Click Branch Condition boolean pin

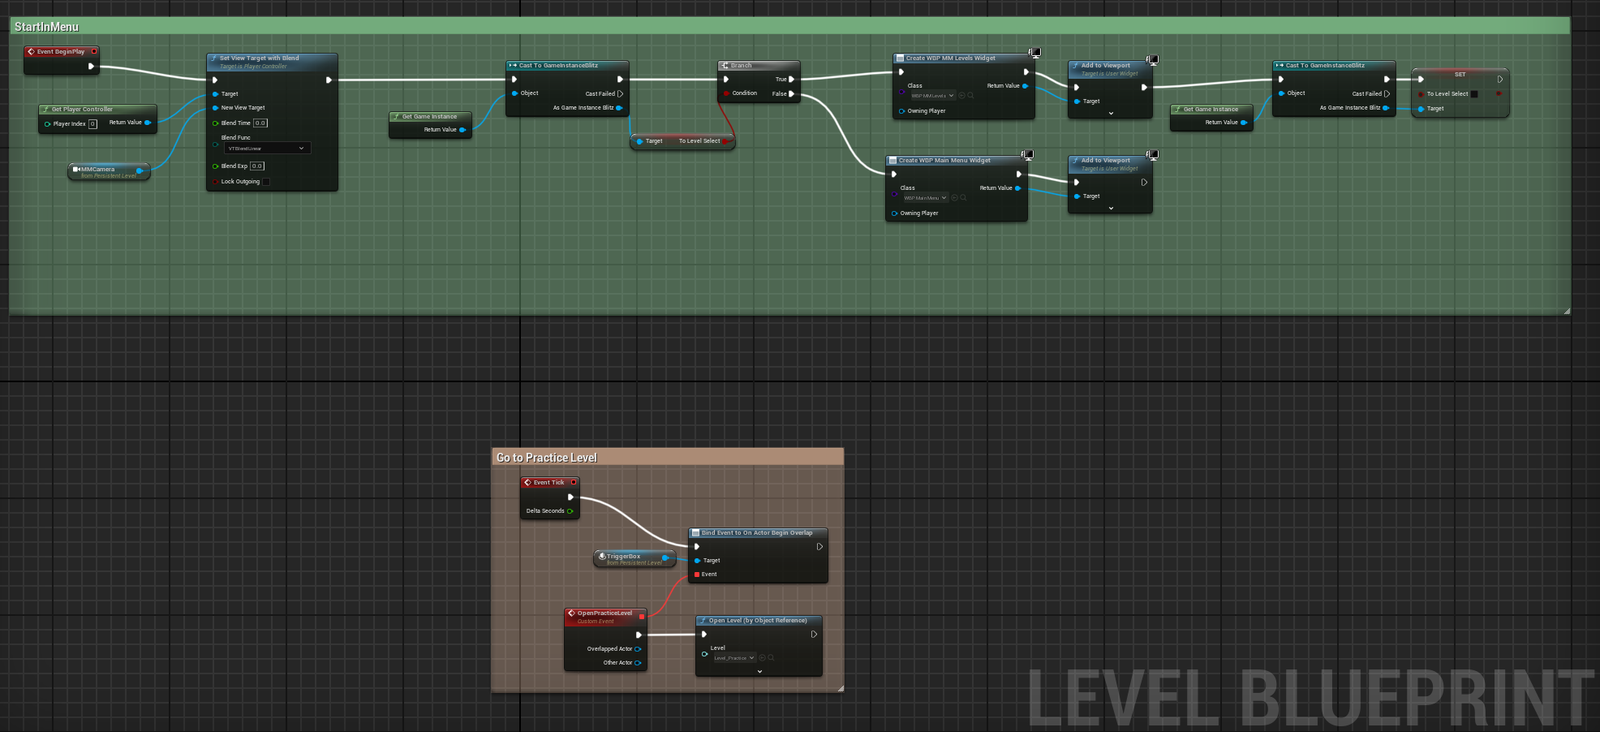point(726,93)
